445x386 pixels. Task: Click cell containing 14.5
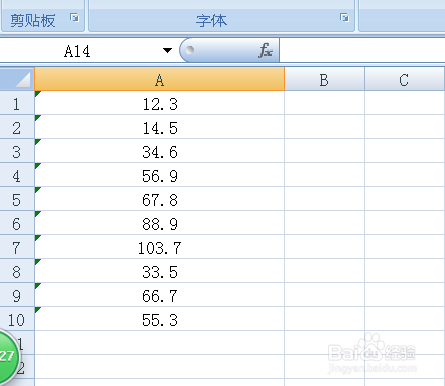click(x=160, y=127)
